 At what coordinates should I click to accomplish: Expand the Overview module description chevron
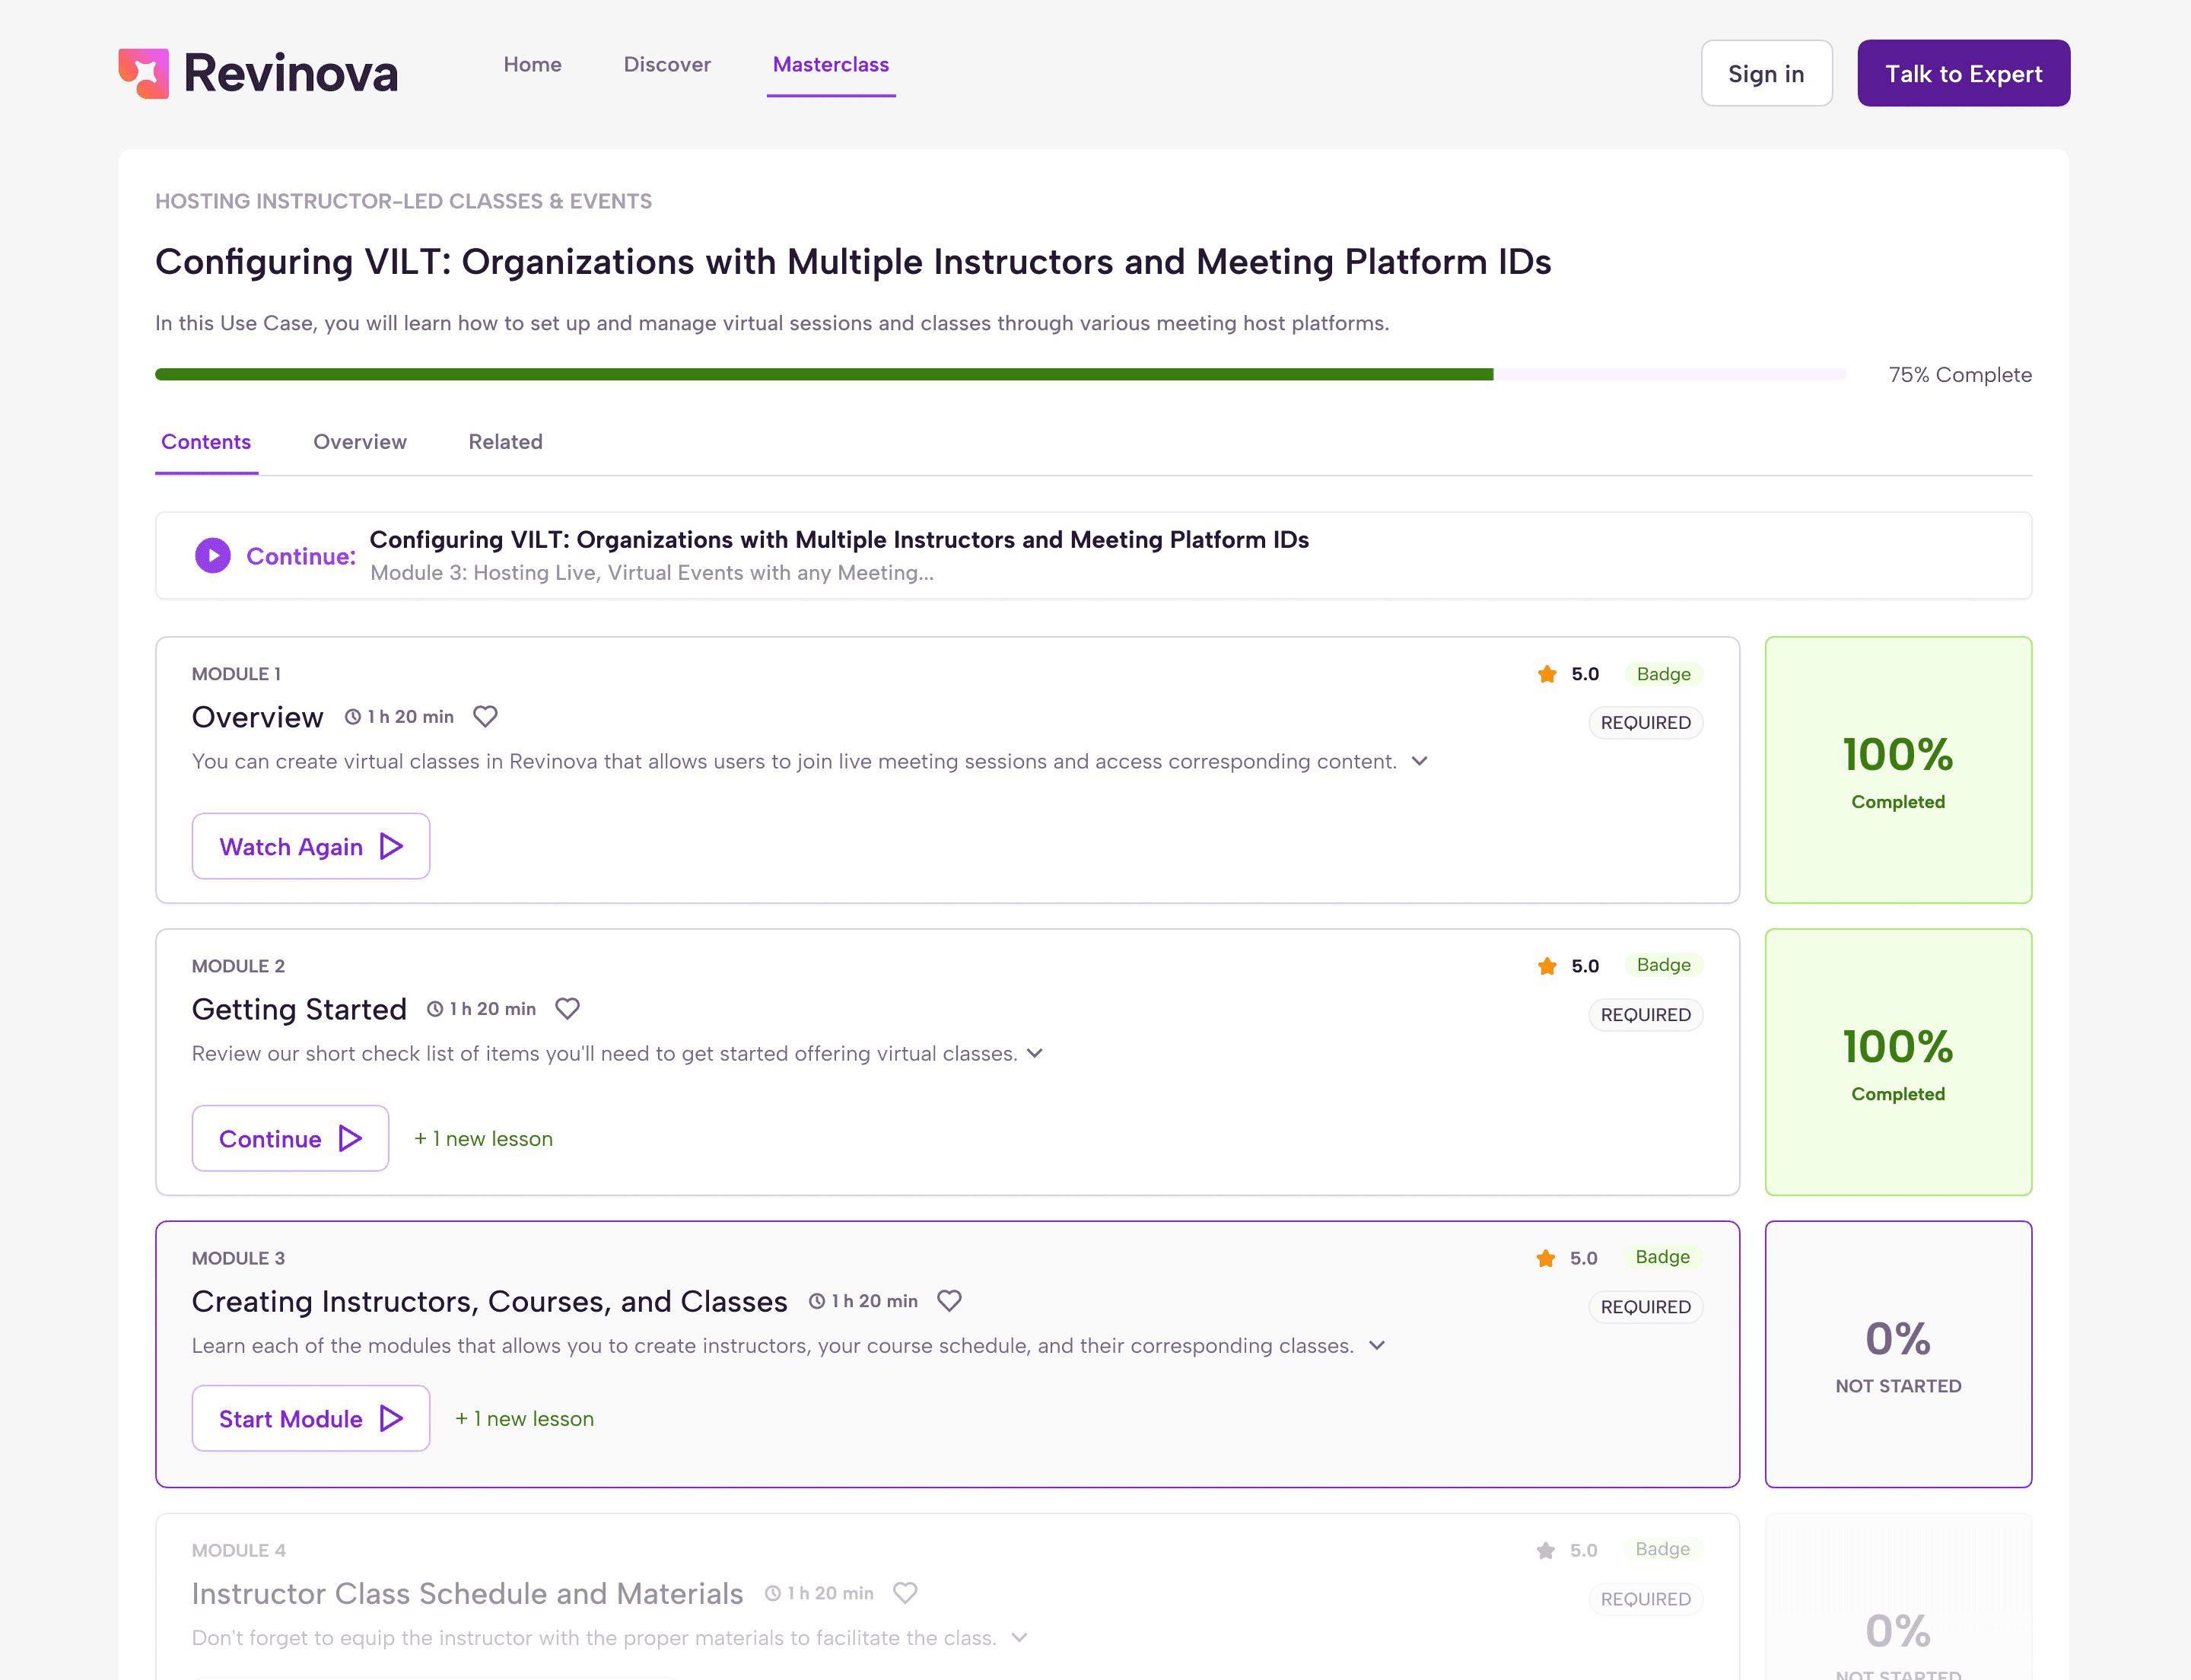point(1419,762)
